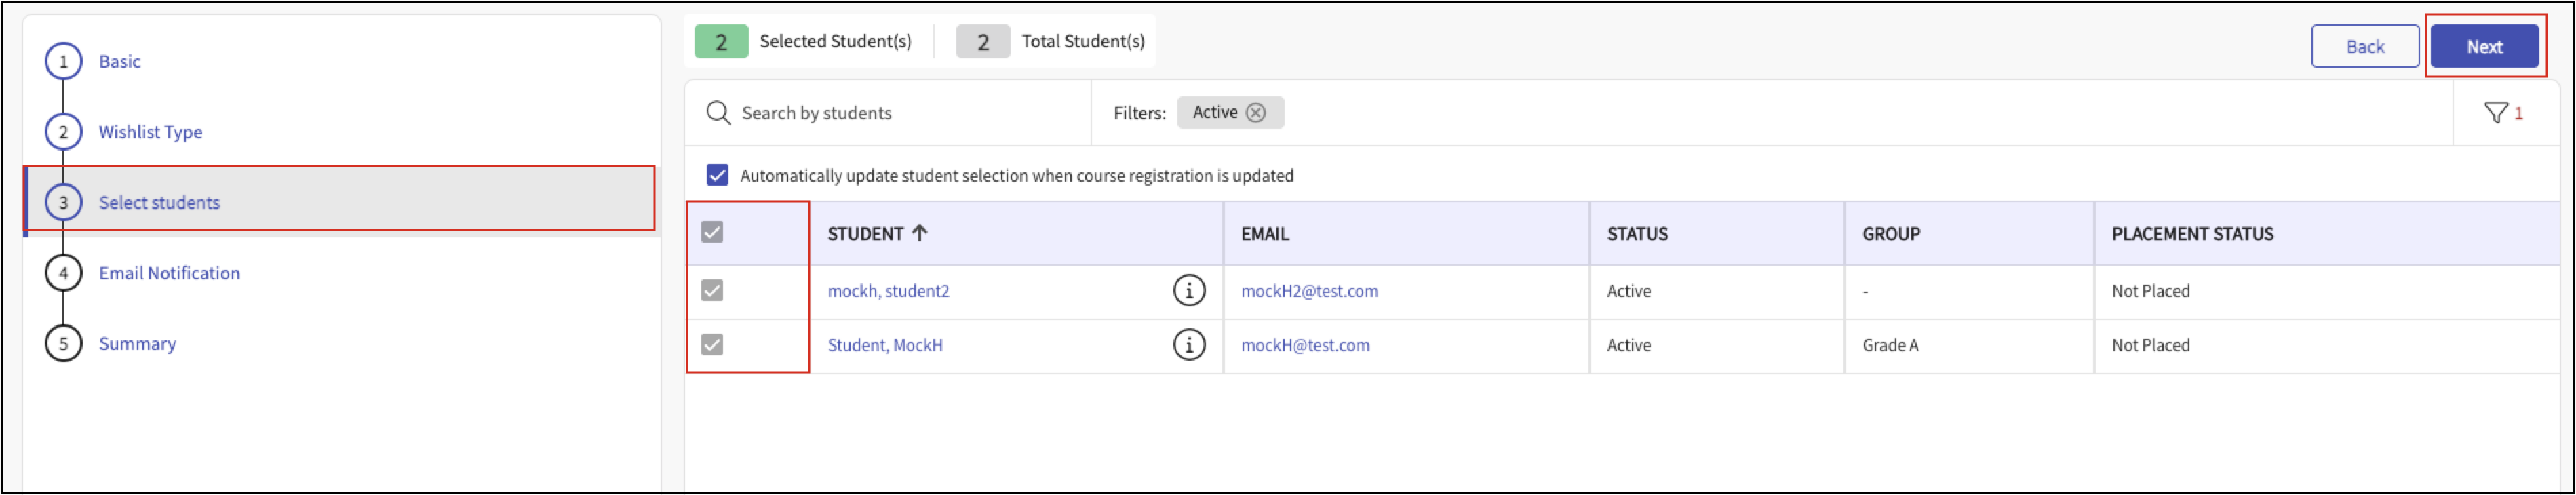Remove the Active filter chip

1256,113
